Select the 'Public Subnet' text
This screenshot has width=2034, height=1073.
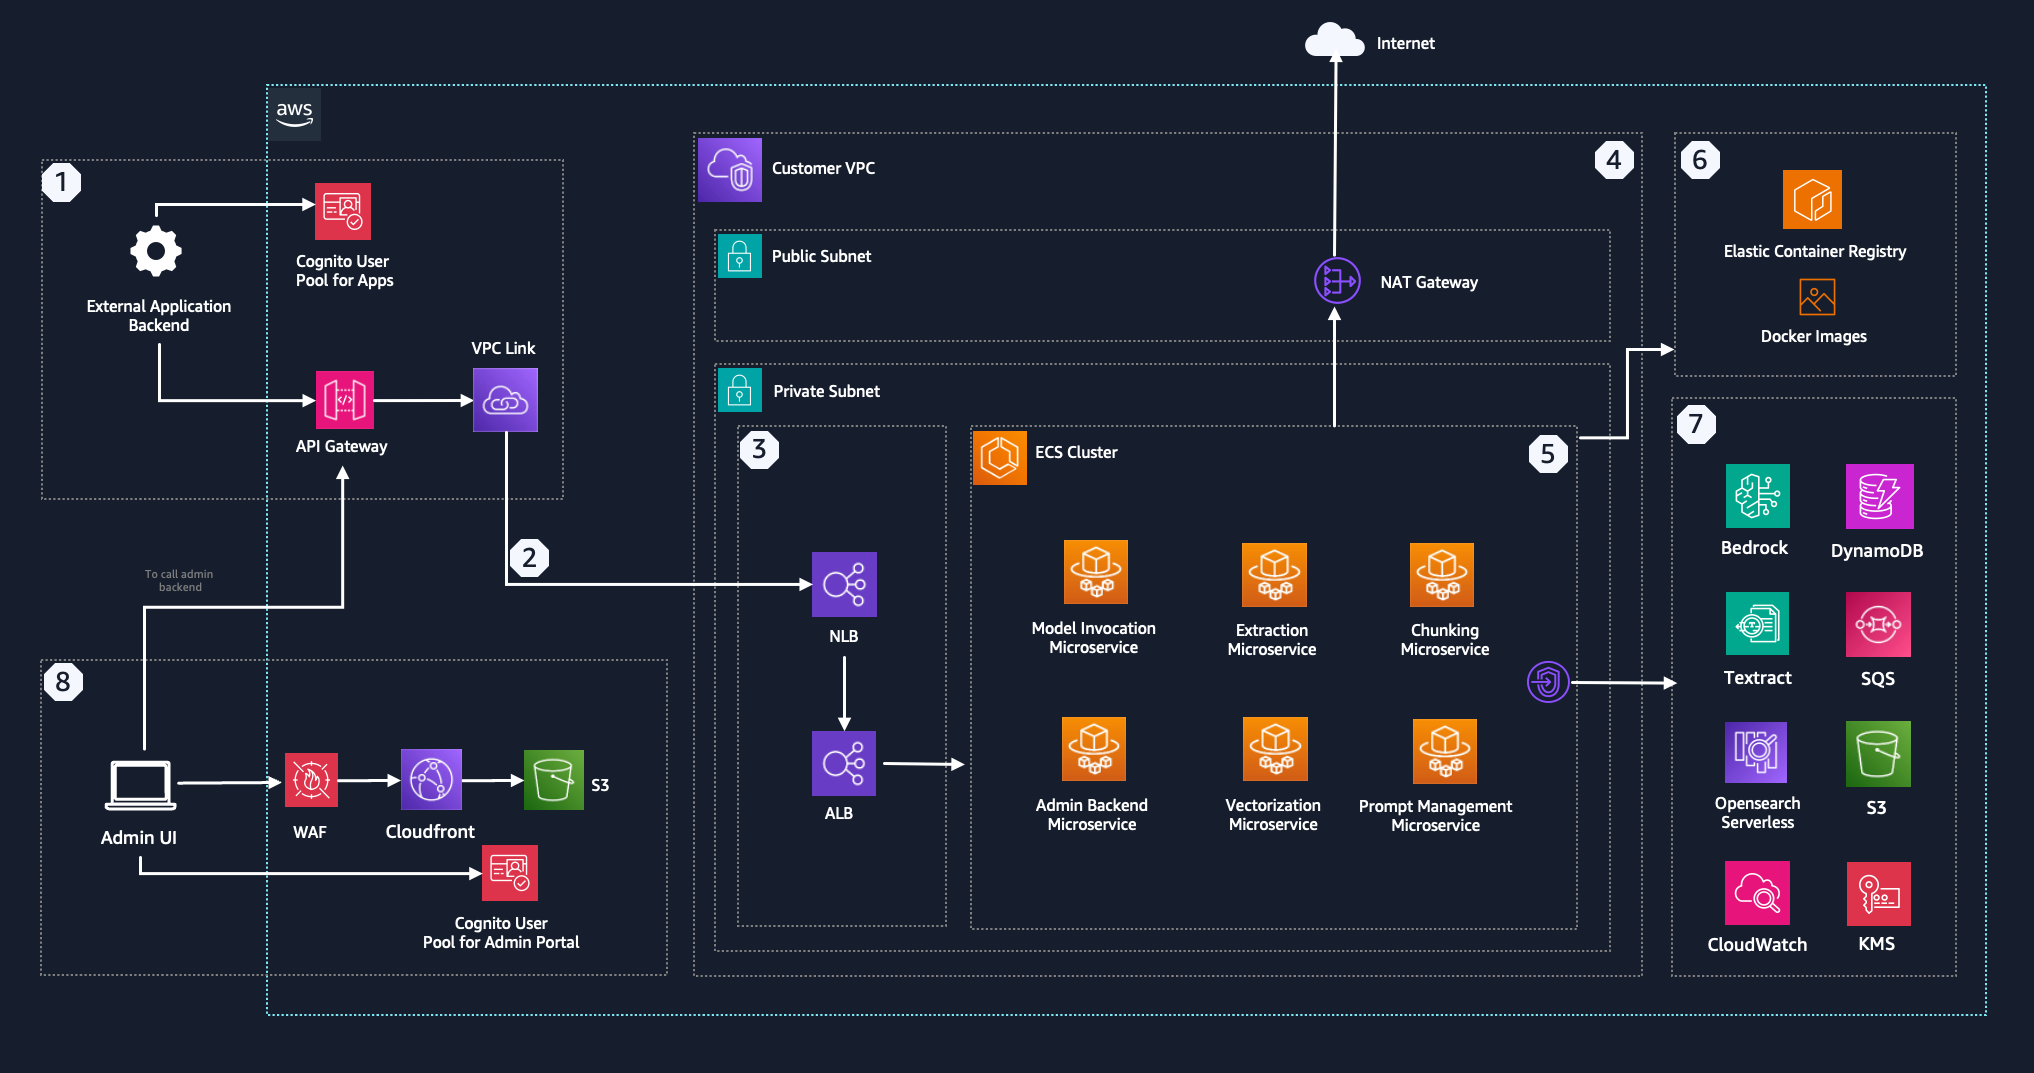[x=821, y=256]
